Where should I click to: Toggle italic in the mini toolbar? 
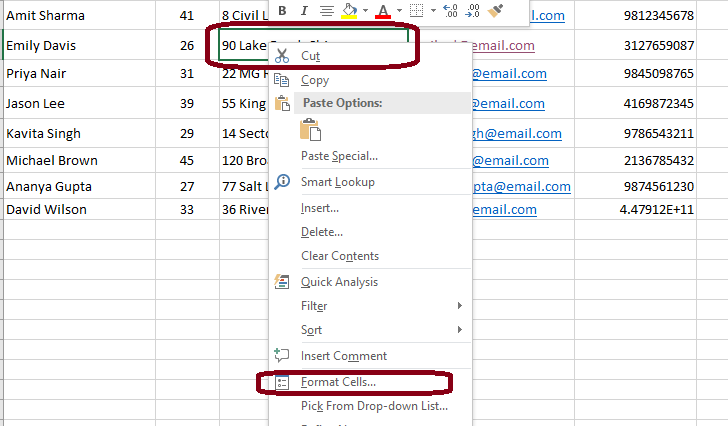tap(304, 10)
